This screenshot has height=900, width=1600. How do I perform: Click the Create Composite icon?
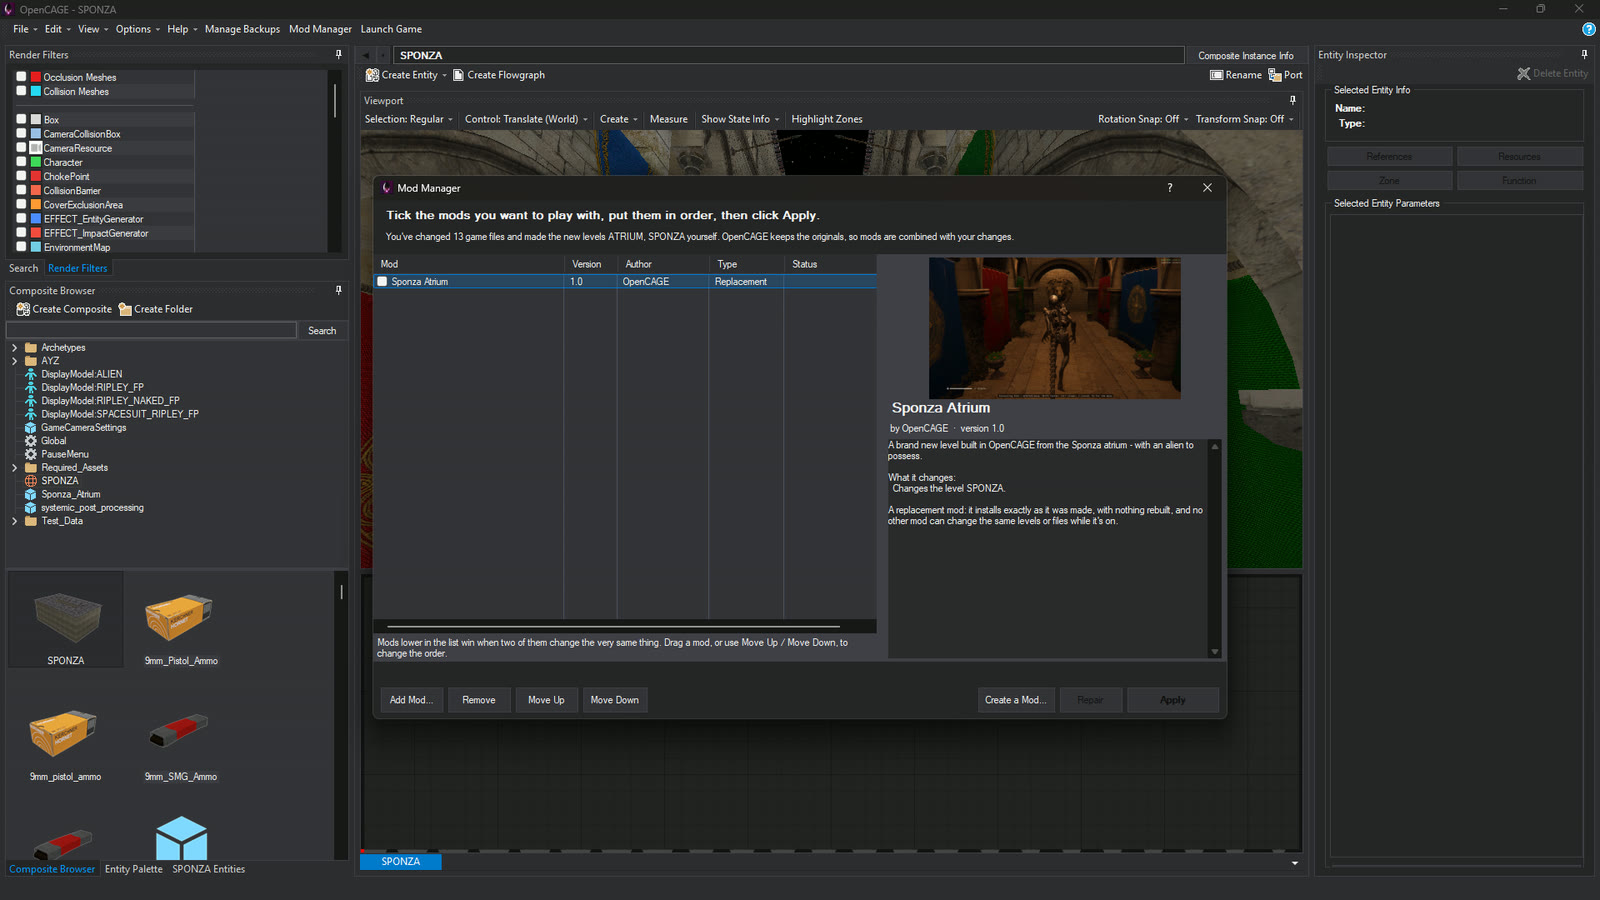click(x=23, y=309)
